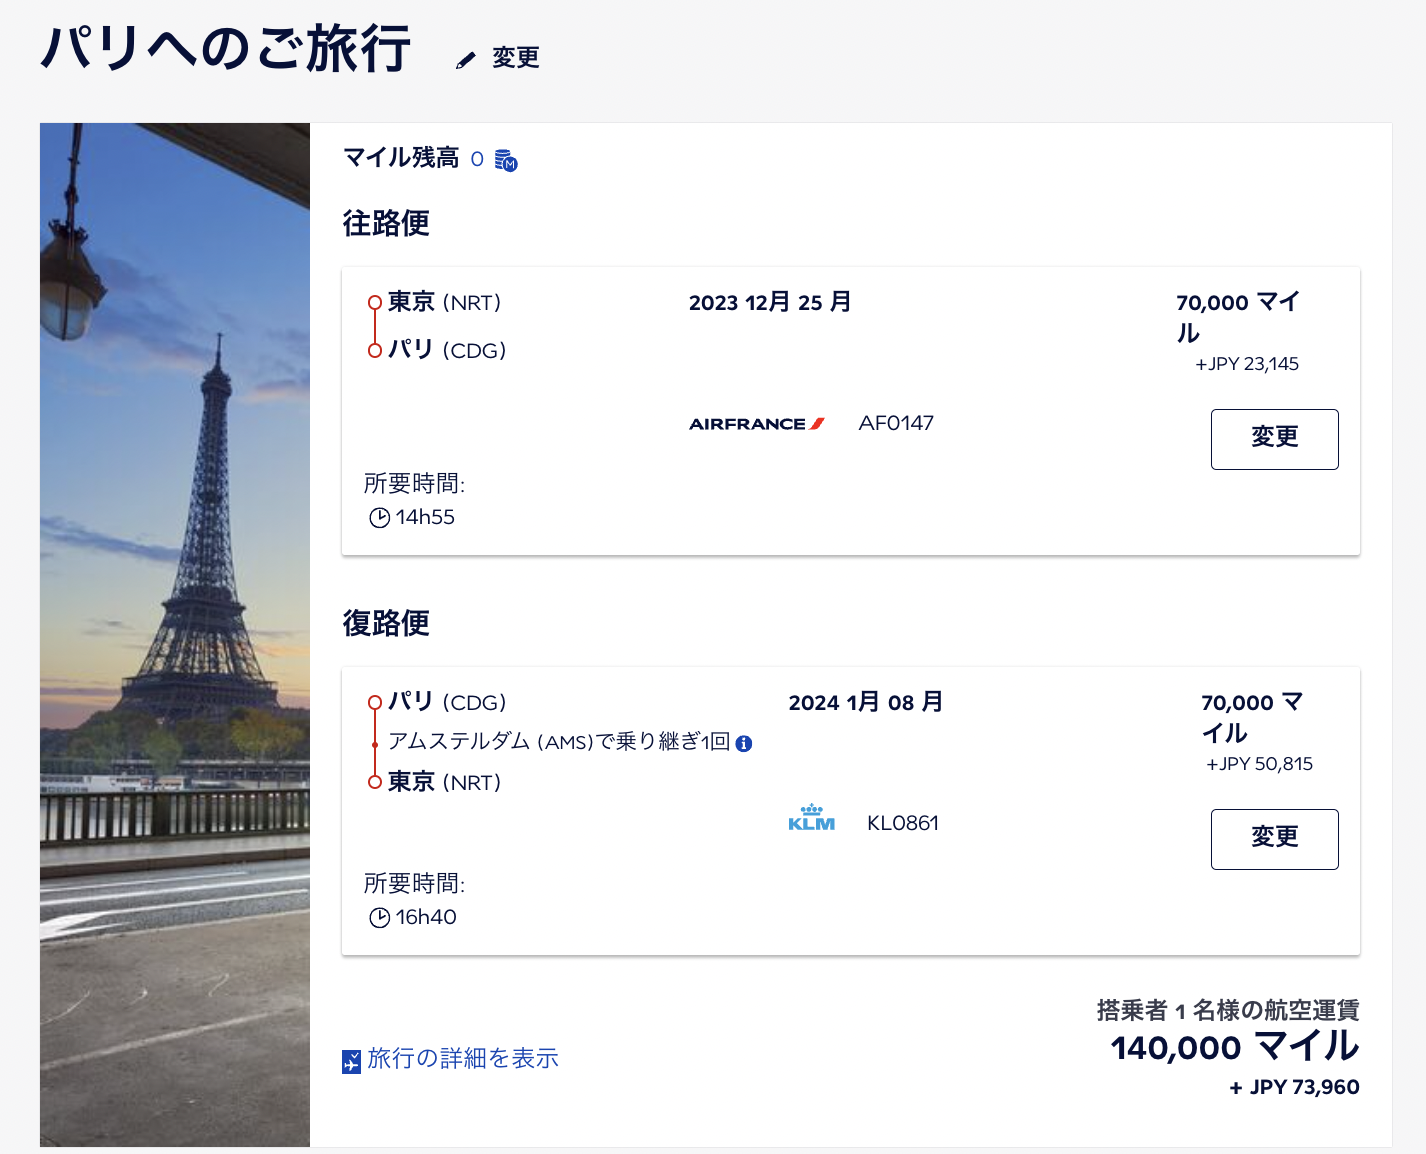The image size is (1426, 1154).
Task: Click the KLM logo
Action: tap(812, 818)
